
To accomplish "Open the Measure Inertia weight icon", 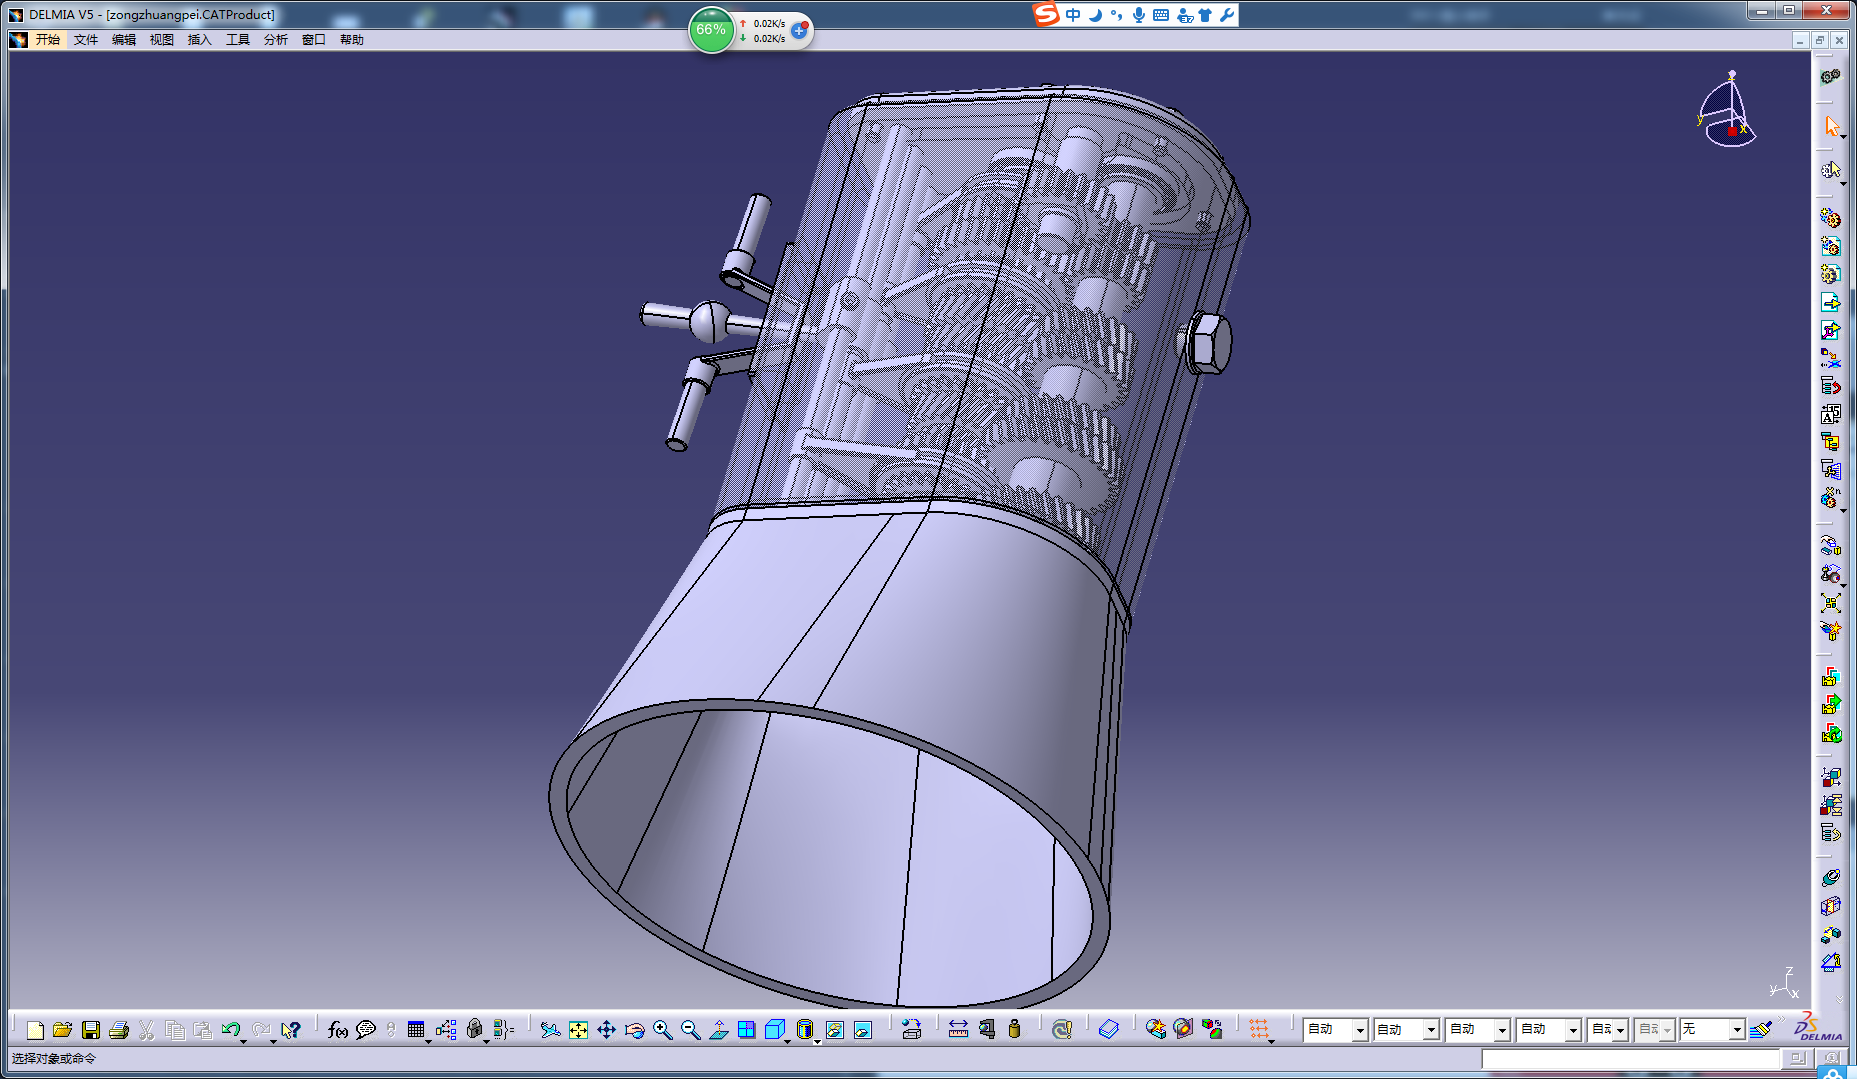I will pyautogui.click(x=1014, y=1029).
